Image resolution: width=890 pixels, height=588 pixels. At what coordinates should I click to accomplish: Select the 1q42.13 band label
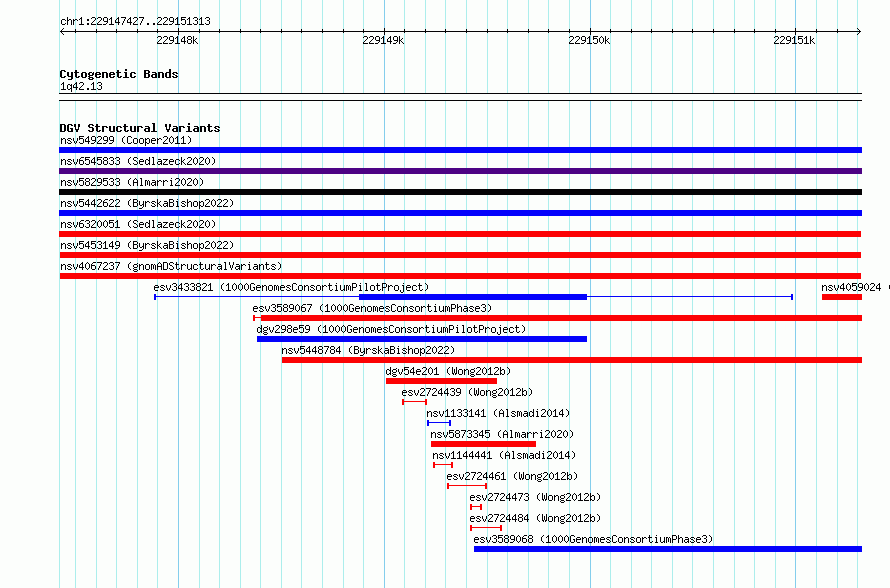81,86
